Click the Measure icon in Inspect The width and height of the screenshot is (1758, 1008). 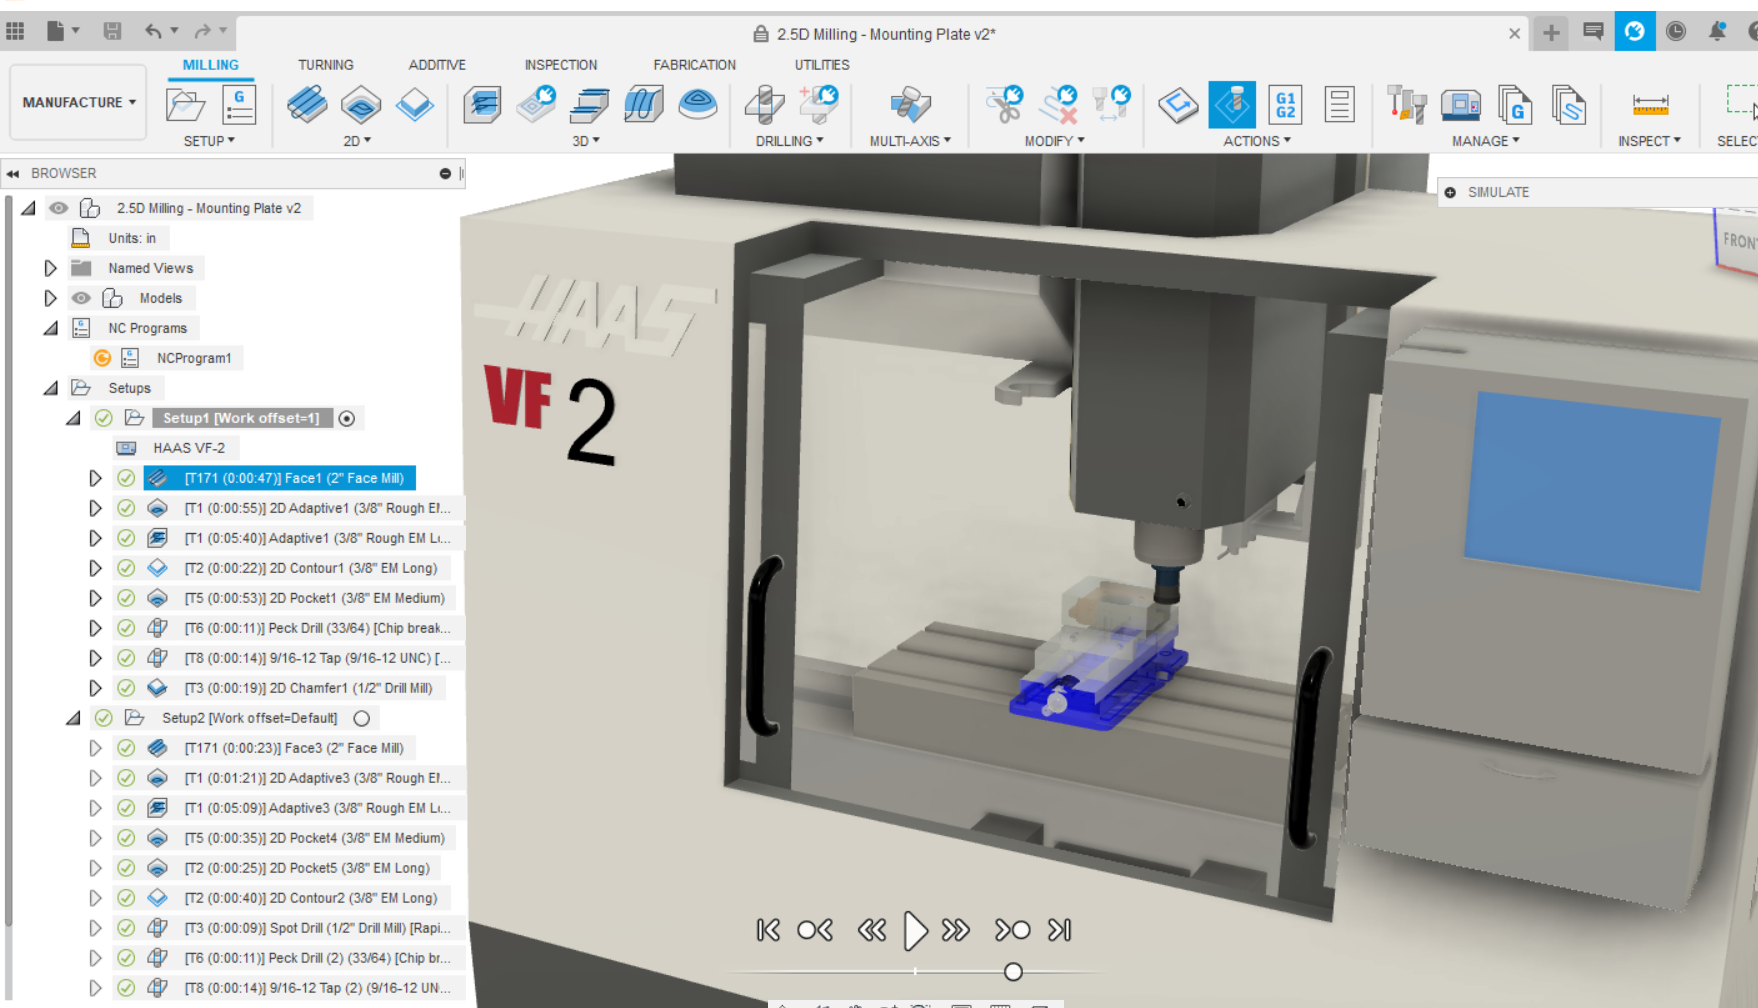coord(1650,105)
